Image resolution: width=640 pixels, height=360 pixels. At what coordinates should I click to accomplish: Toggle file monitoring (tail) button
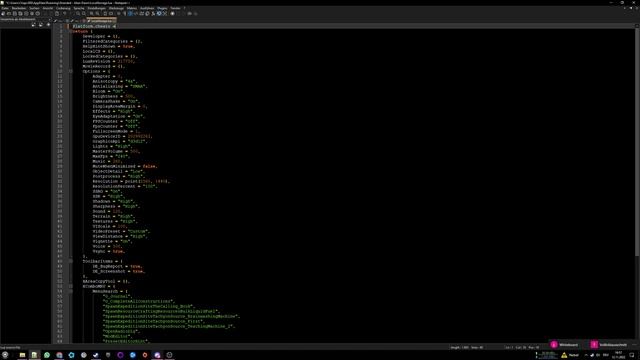point(165,13)
